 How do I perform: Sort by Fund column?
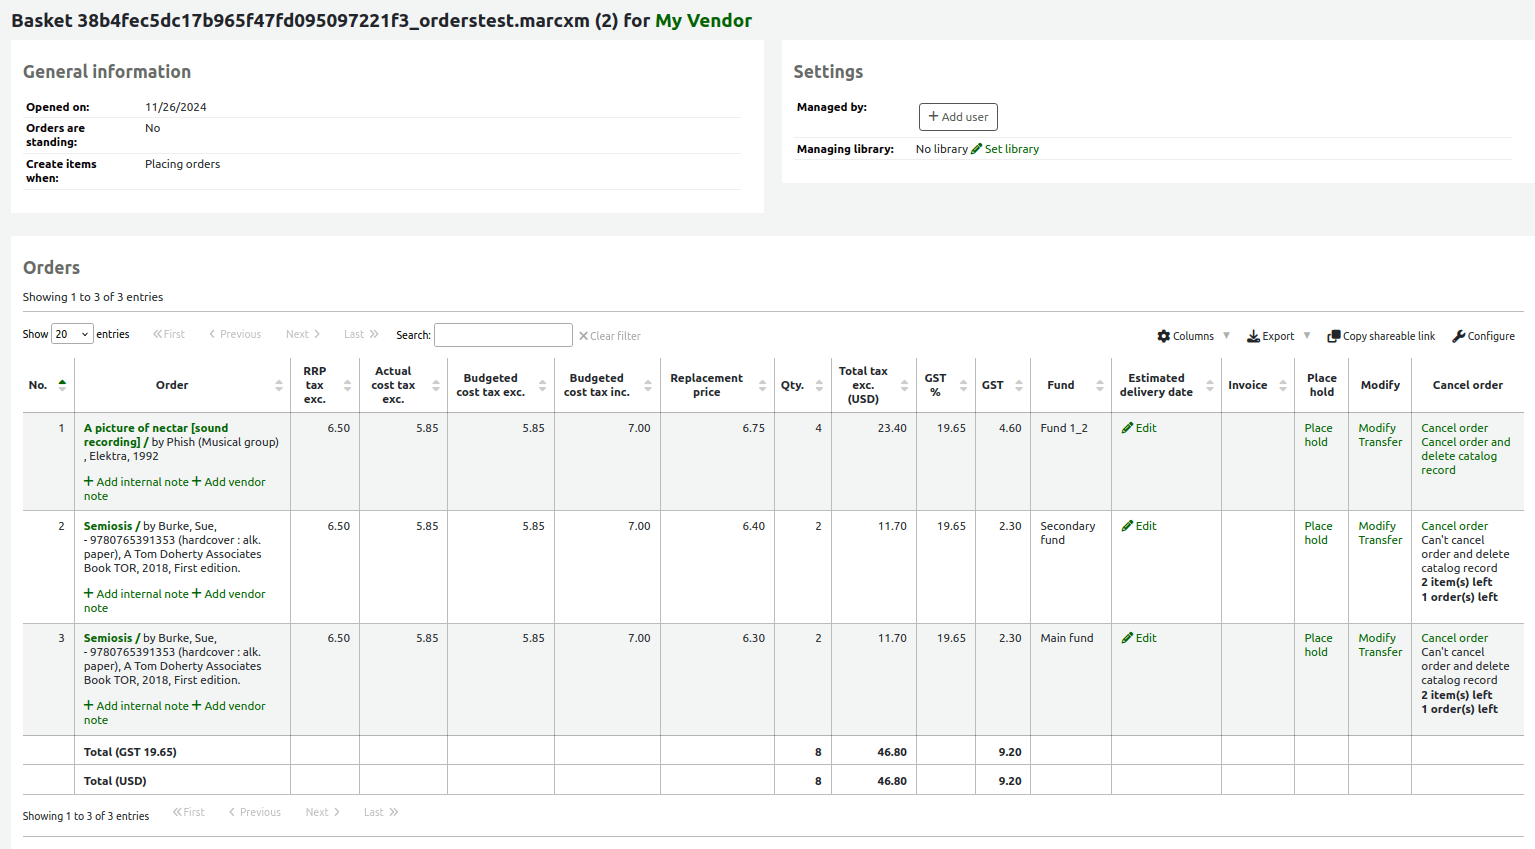[1071, 385]
